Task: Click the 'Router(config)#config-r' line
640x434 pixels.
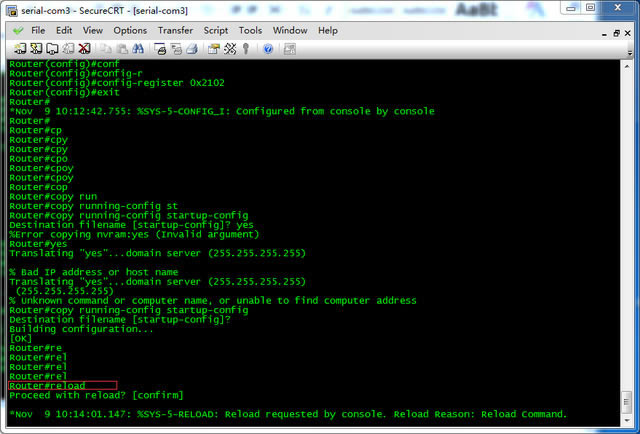Action: pyautogui.click(x=76, y=73)
